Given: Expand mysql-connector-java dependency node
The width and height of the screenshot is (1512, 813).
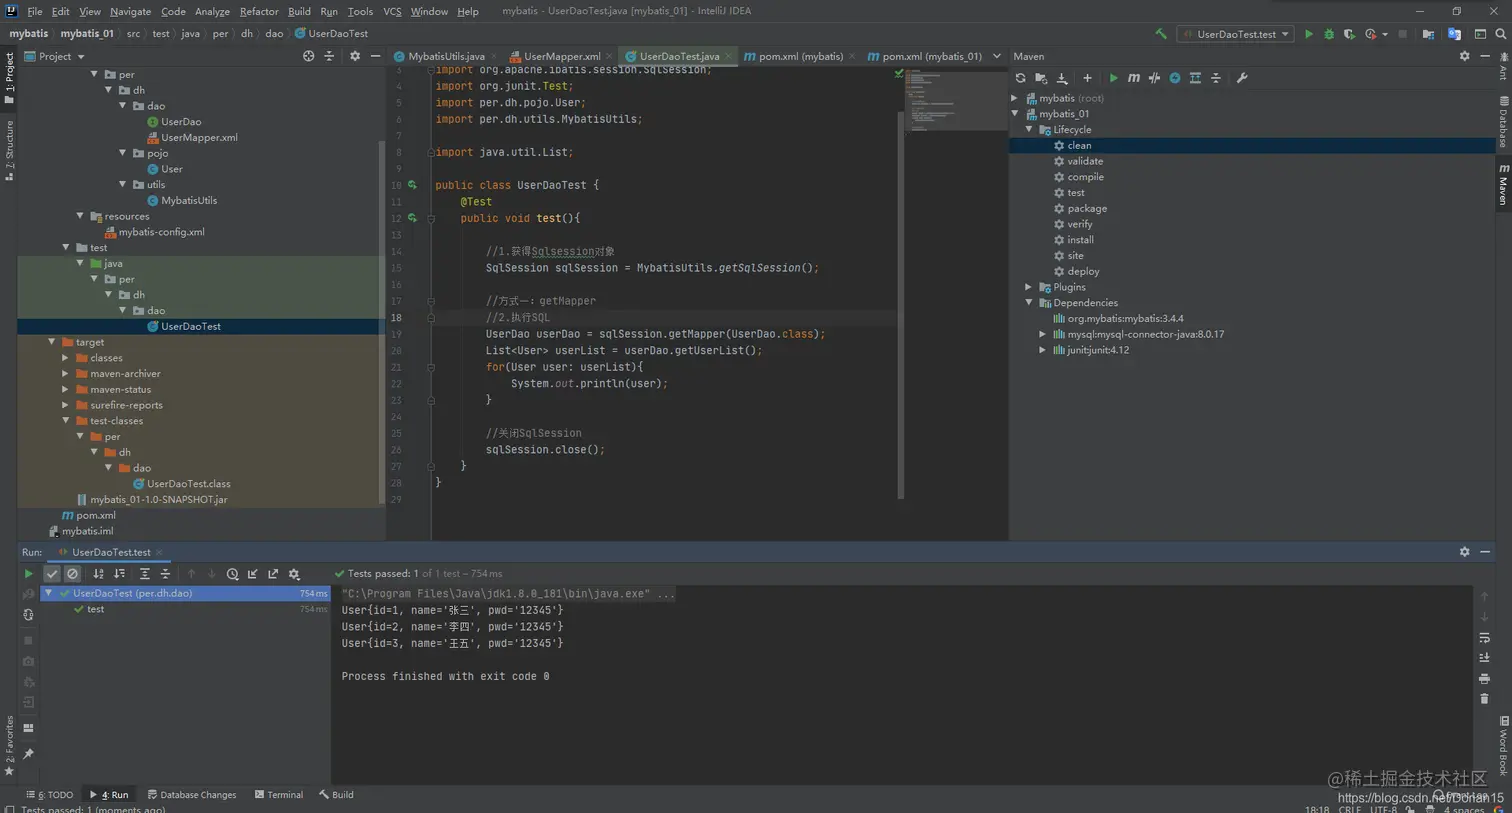Looking at the screenshot, I should [1043, 334].
